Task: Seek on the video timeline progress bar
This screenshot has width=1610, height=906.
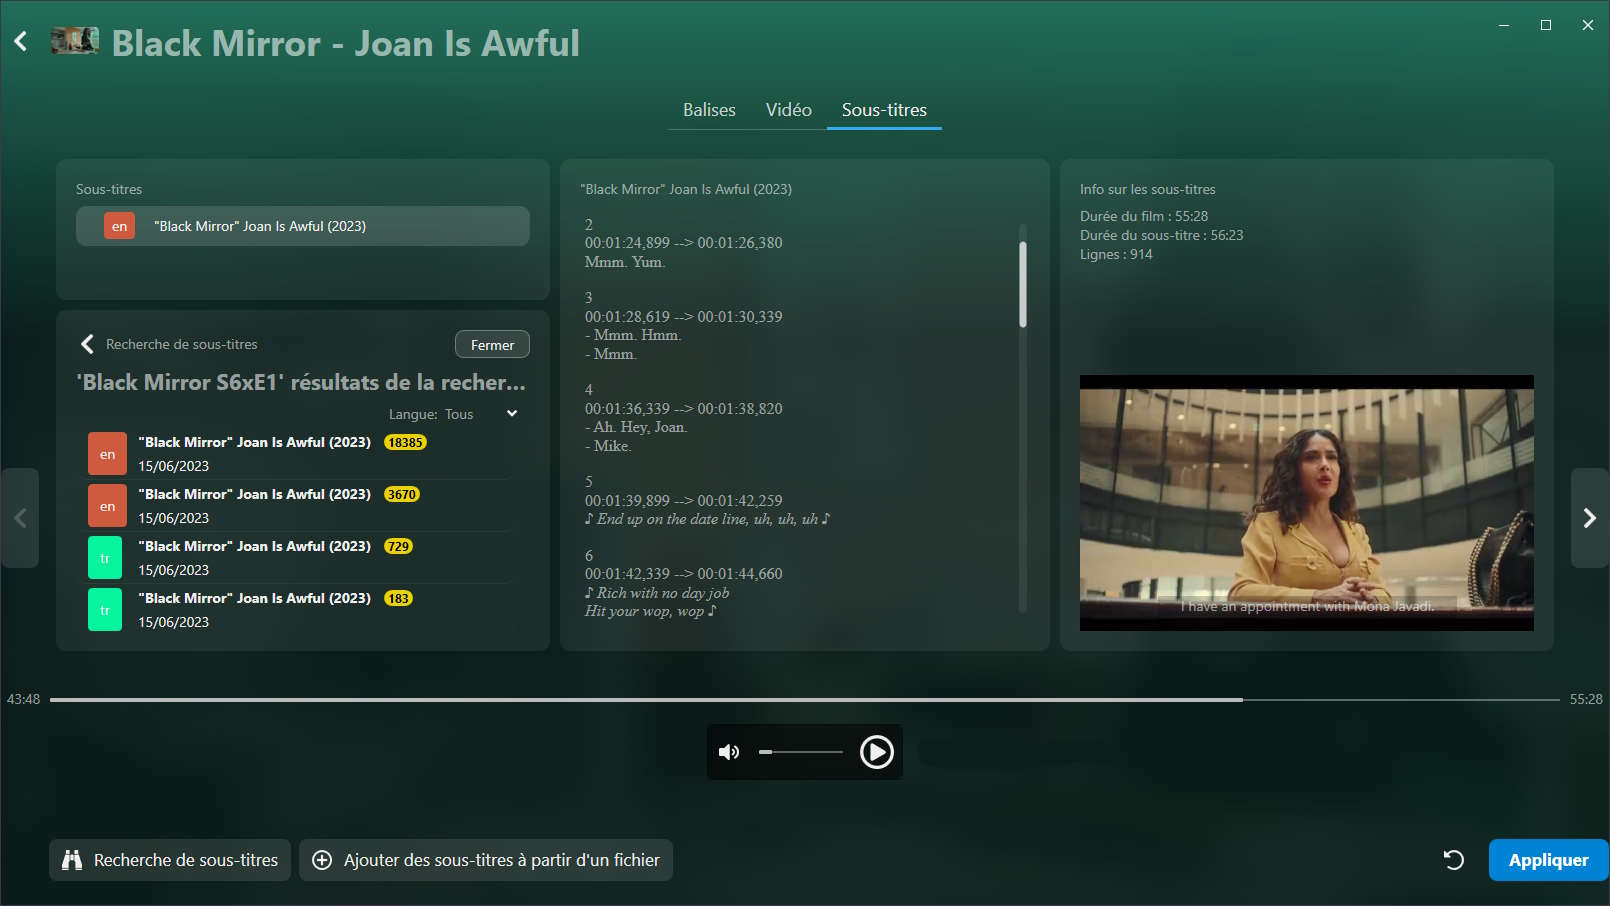Action: tap(805, 700)
